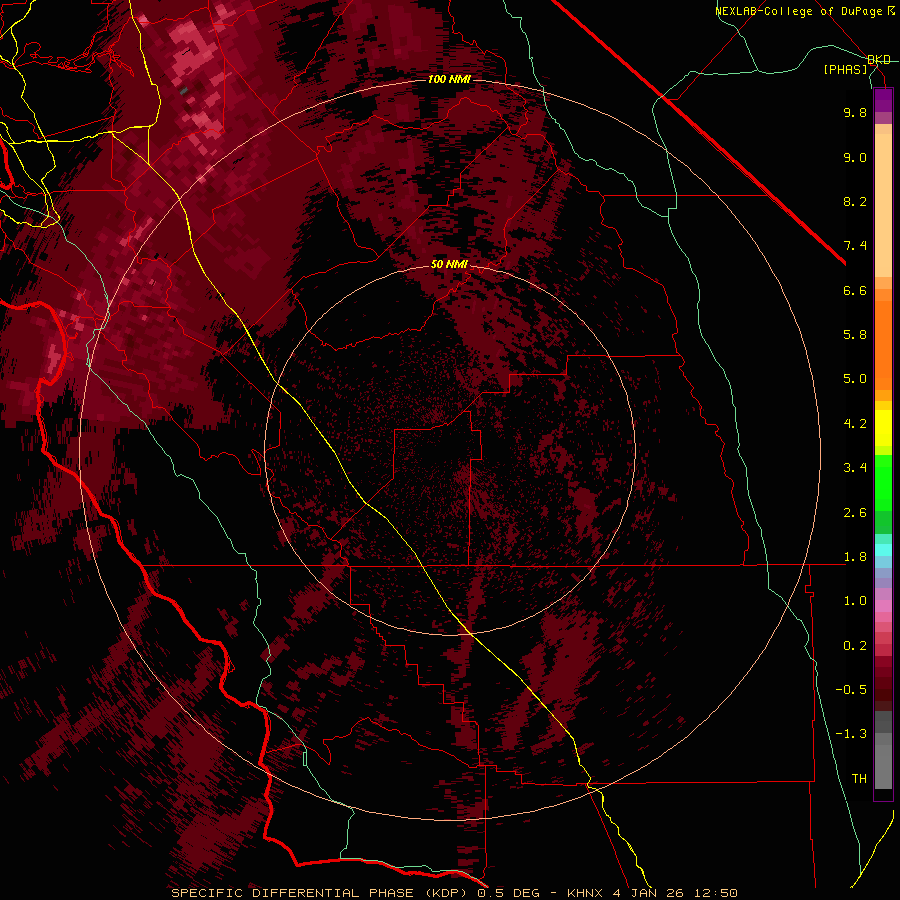The image size is (900, 900).
Task: Click the -1.3 value on the scale
Action: click(851, 734)
